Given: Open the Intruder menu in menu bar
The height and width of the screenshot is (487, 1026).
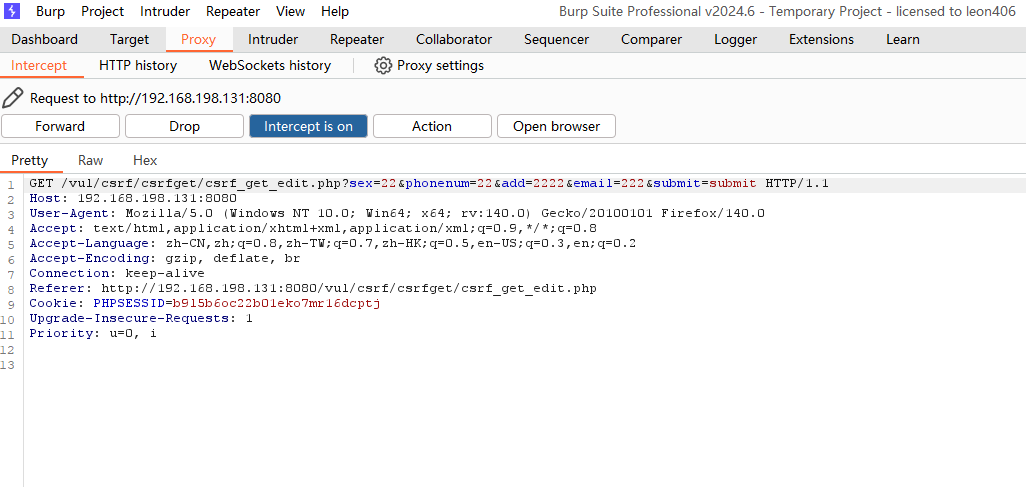Looking at the screenshot, I should [165, 11].
